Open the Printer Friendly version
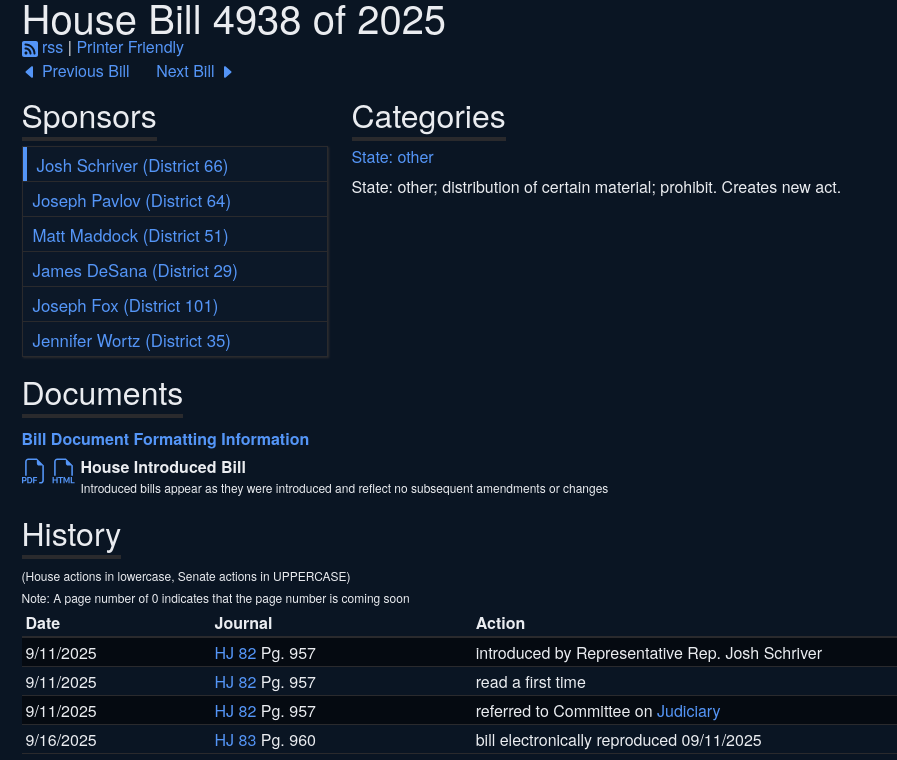Viewport: 897px width, 760px height. 130,48
